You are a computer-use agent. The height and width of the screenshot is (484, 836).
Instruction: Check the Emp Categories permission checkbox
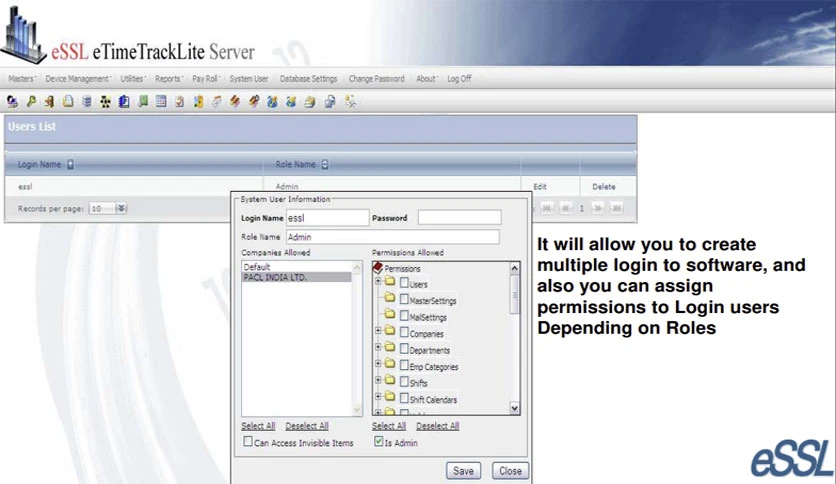(404, 365)
